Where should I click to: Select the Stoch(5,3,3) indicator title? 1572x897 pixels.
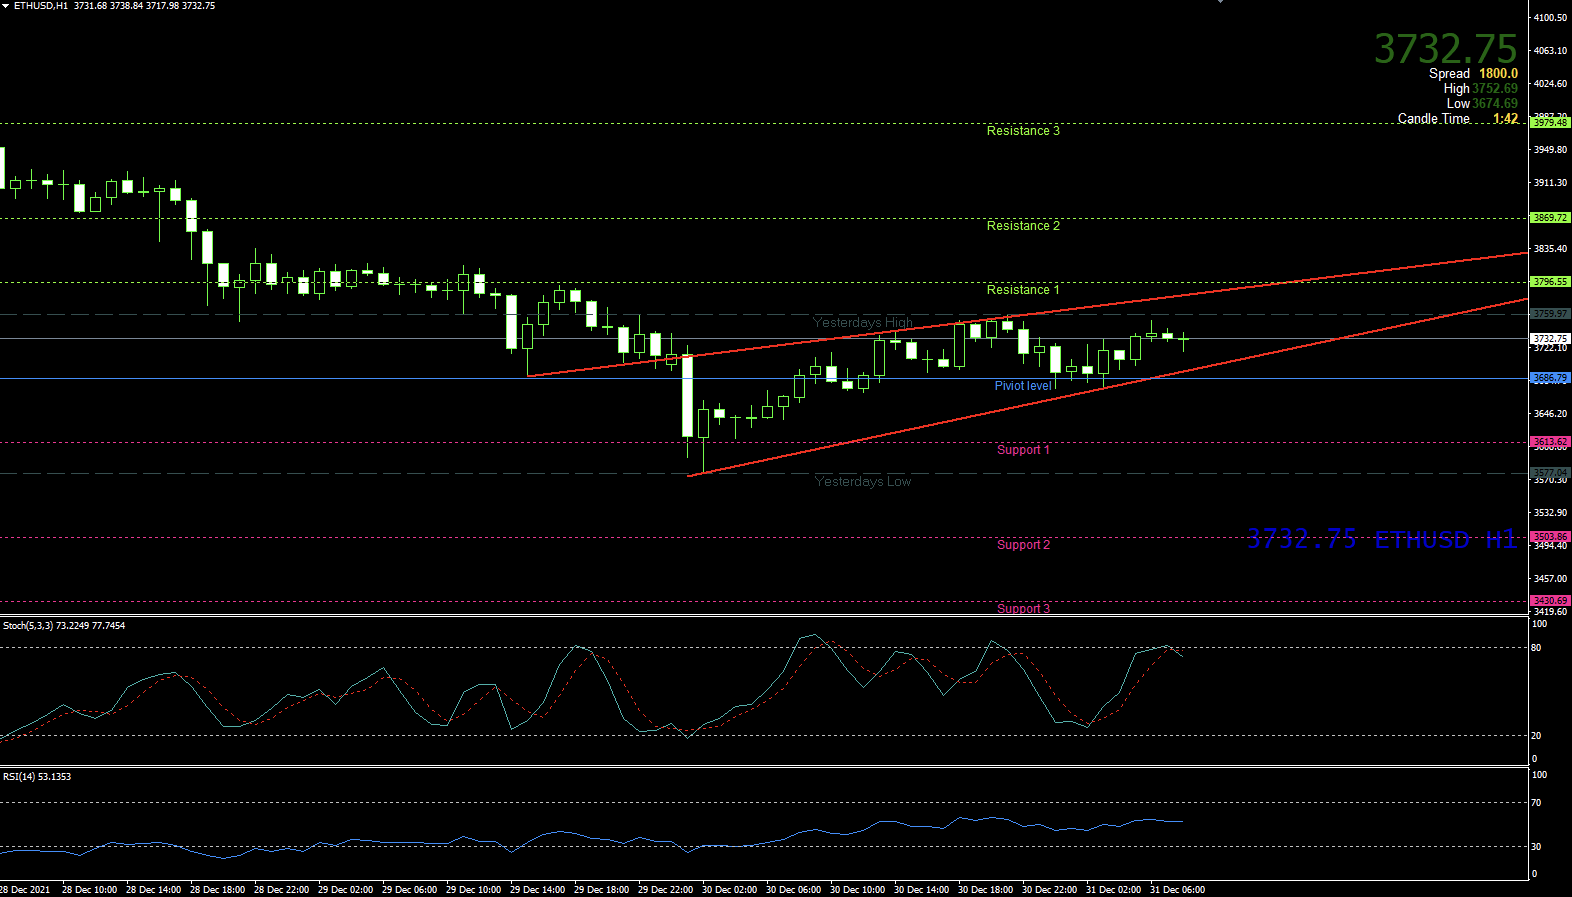click(64, 626)
